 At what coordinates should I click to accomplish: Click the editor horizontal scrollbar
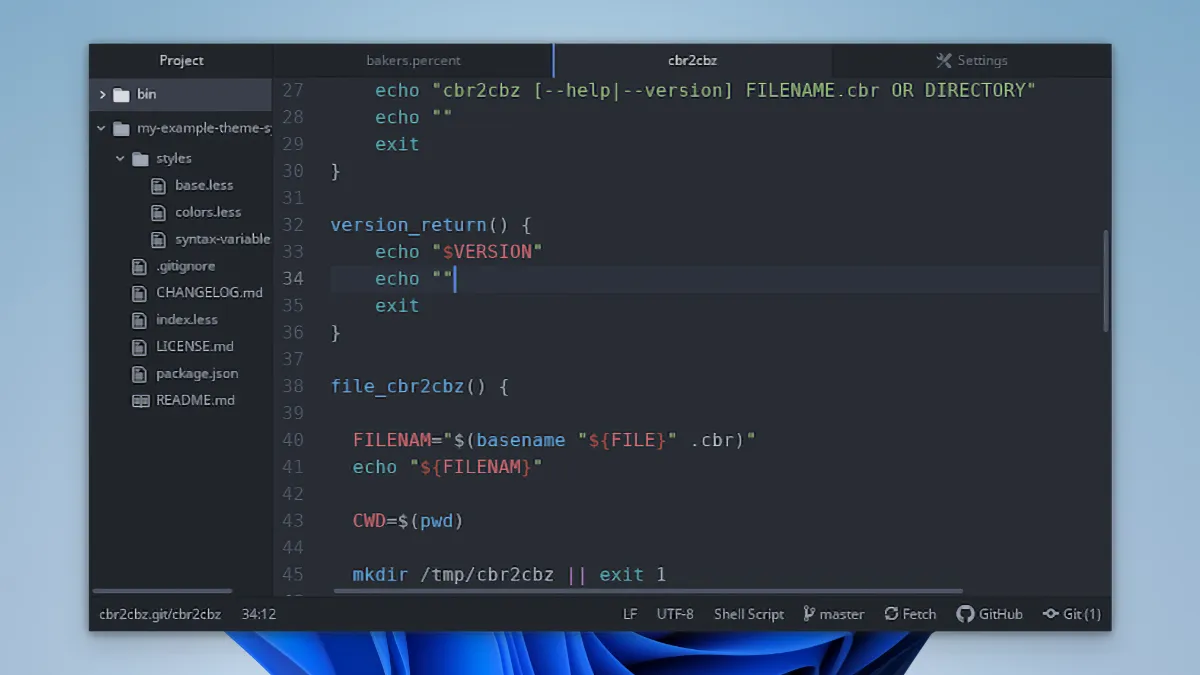[x=648, y=591]
